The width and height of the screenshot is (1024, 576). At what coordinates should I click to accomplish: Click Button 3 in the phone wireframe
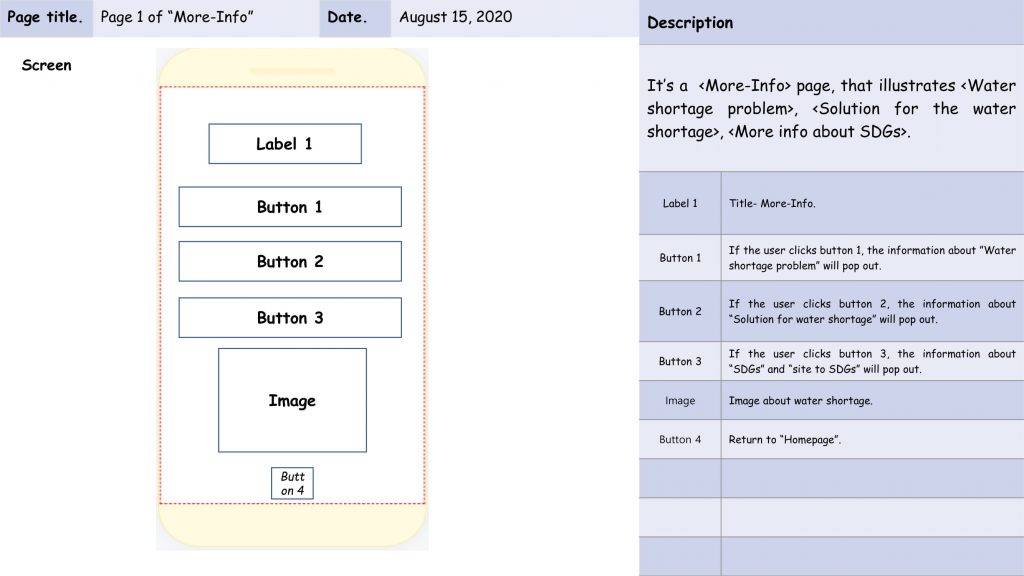(290, 317)
